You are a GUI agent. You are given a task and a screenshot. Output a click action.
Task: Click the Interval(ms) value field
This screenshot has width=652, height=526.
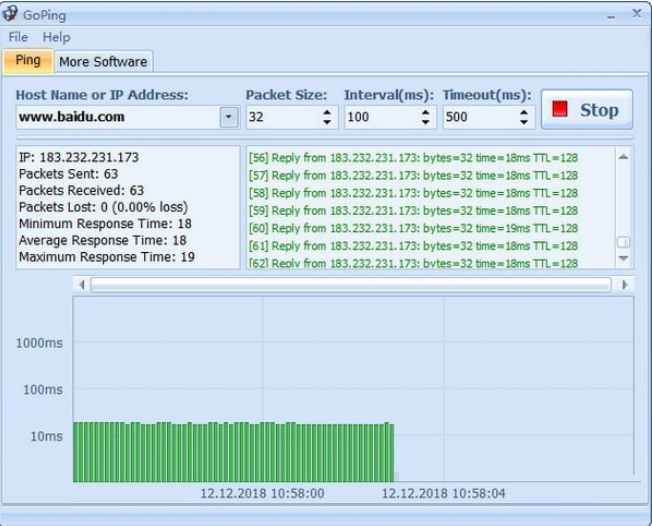[x=380, y=117]
